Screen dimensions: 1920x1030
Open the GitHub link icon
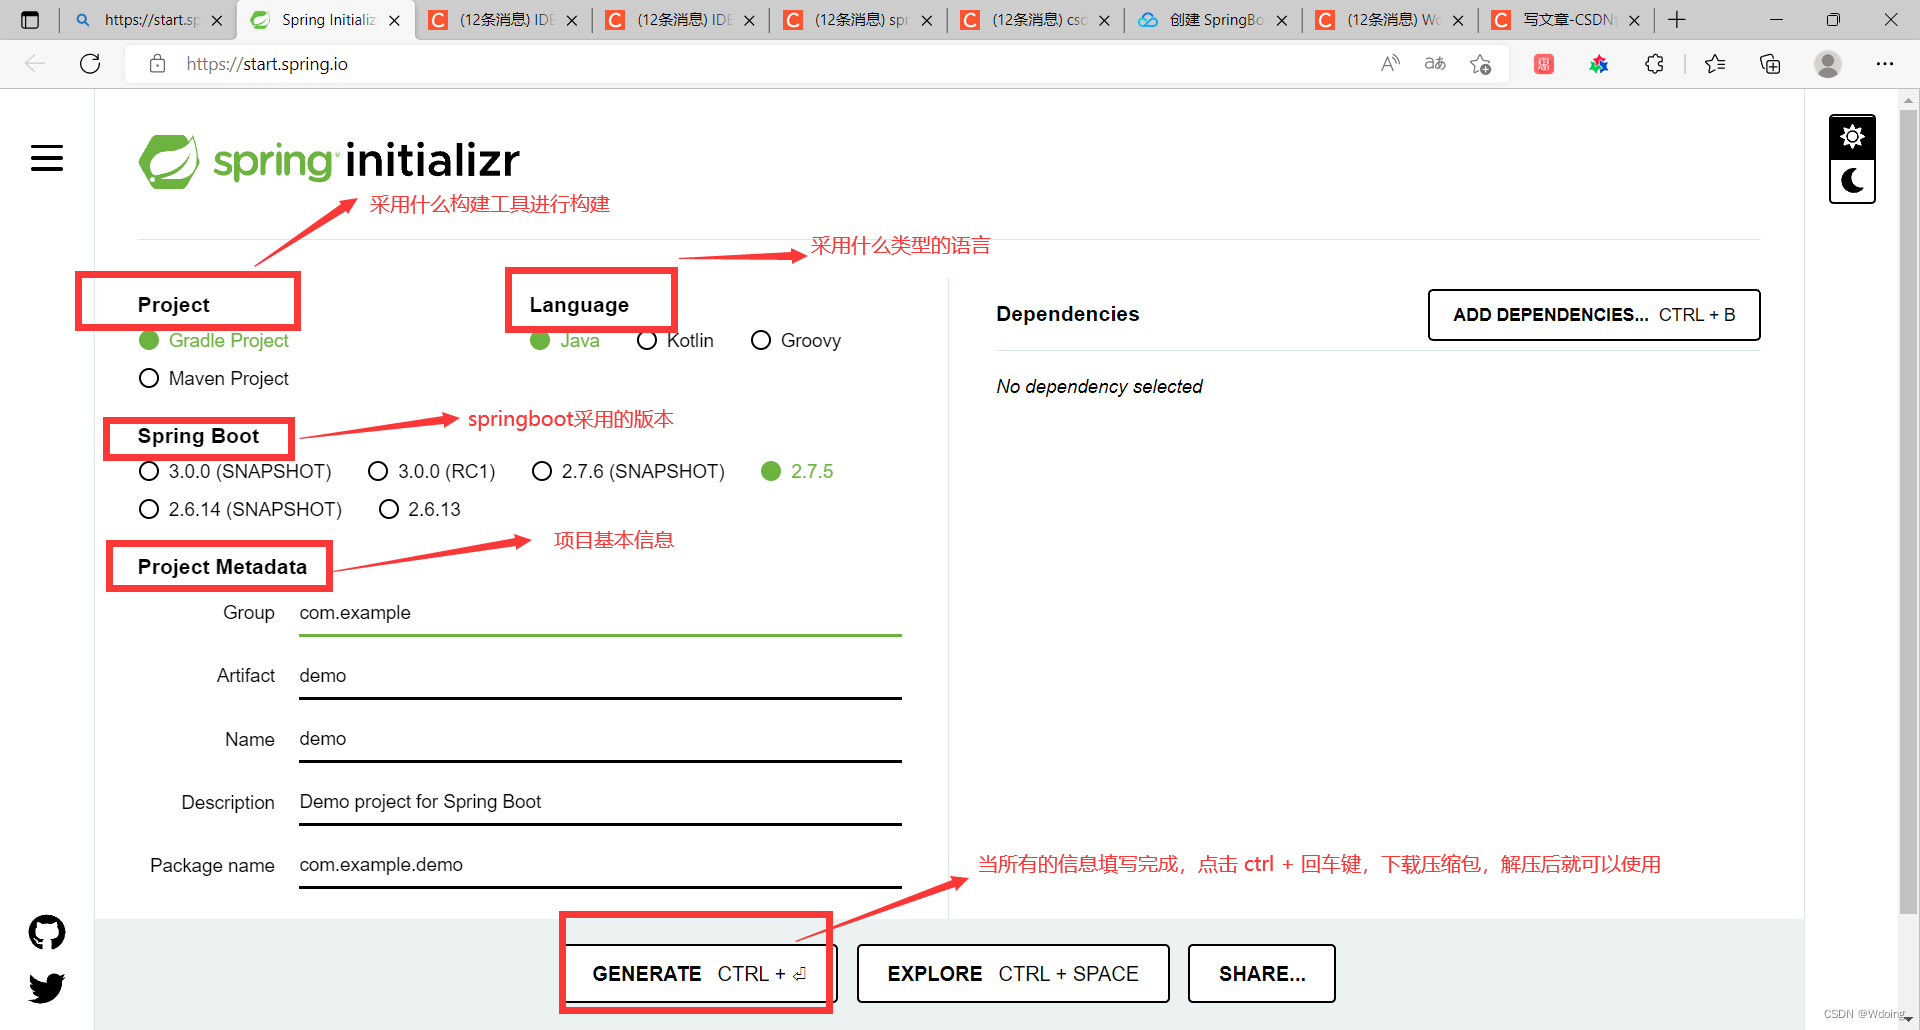coord(47,932)
